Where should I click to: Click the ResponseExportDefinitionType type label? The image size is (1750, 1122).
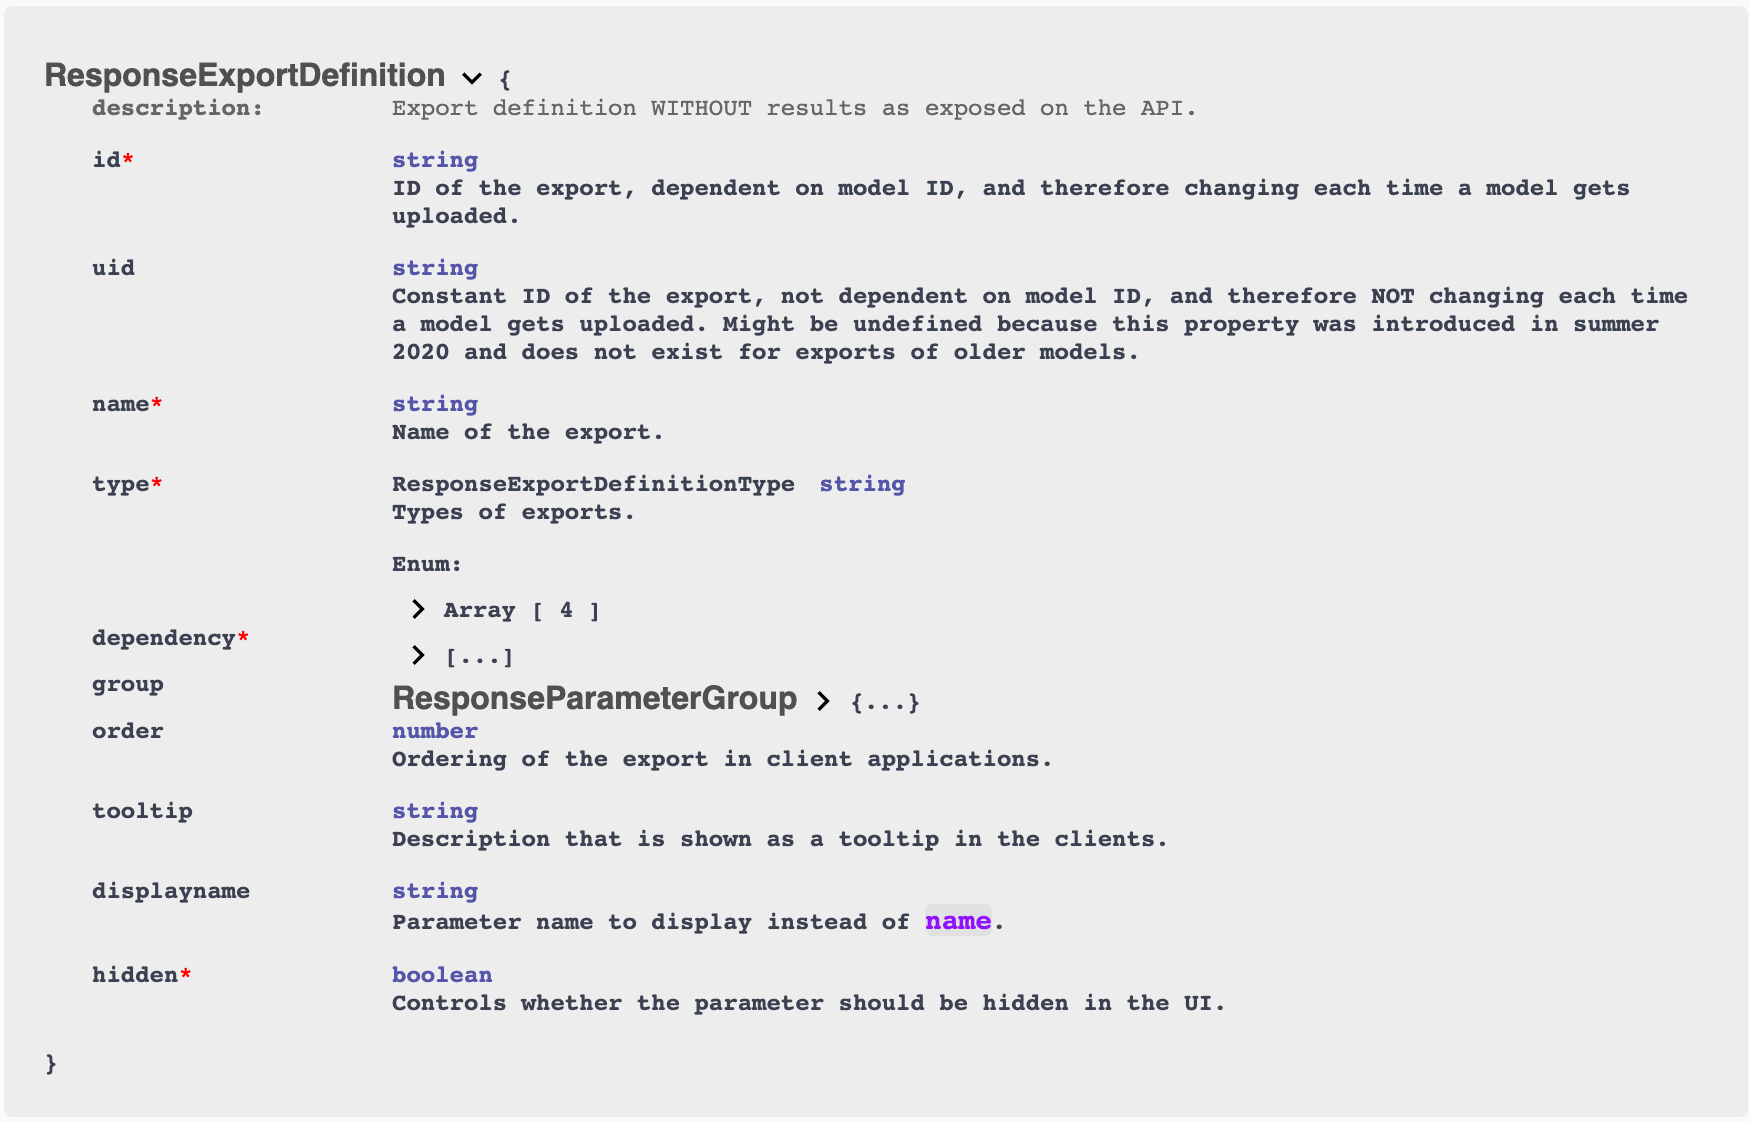coord(593,484)
